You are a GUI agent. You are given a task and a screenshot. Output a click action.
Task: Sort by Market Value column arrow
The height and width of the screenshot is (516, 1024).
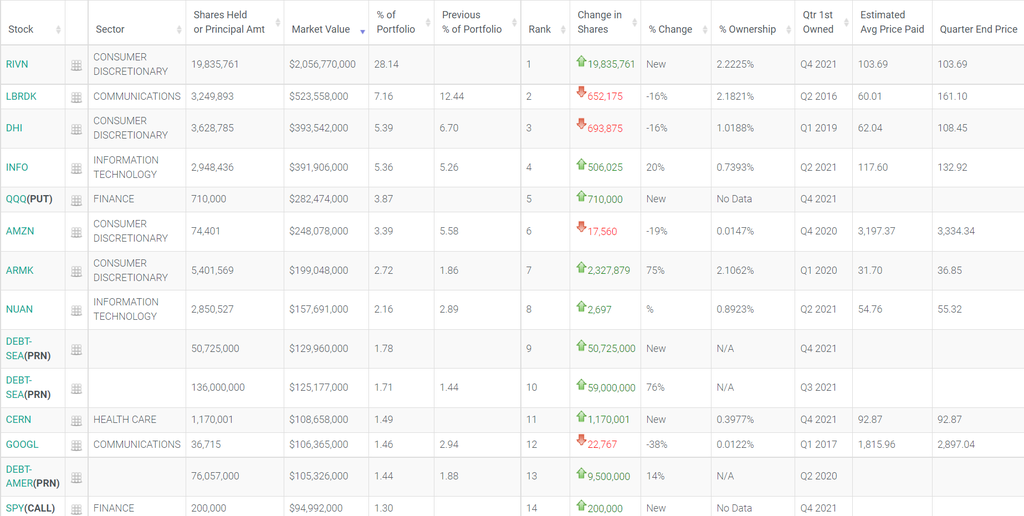coord(362,31)
